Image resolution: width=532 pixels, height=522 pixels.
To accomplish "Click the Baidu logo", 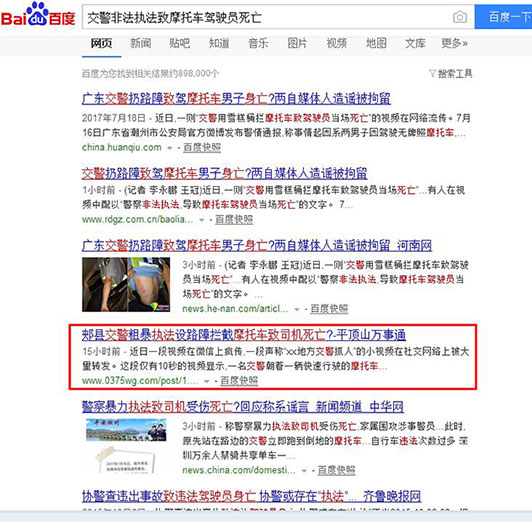I will tap(38, 15).
